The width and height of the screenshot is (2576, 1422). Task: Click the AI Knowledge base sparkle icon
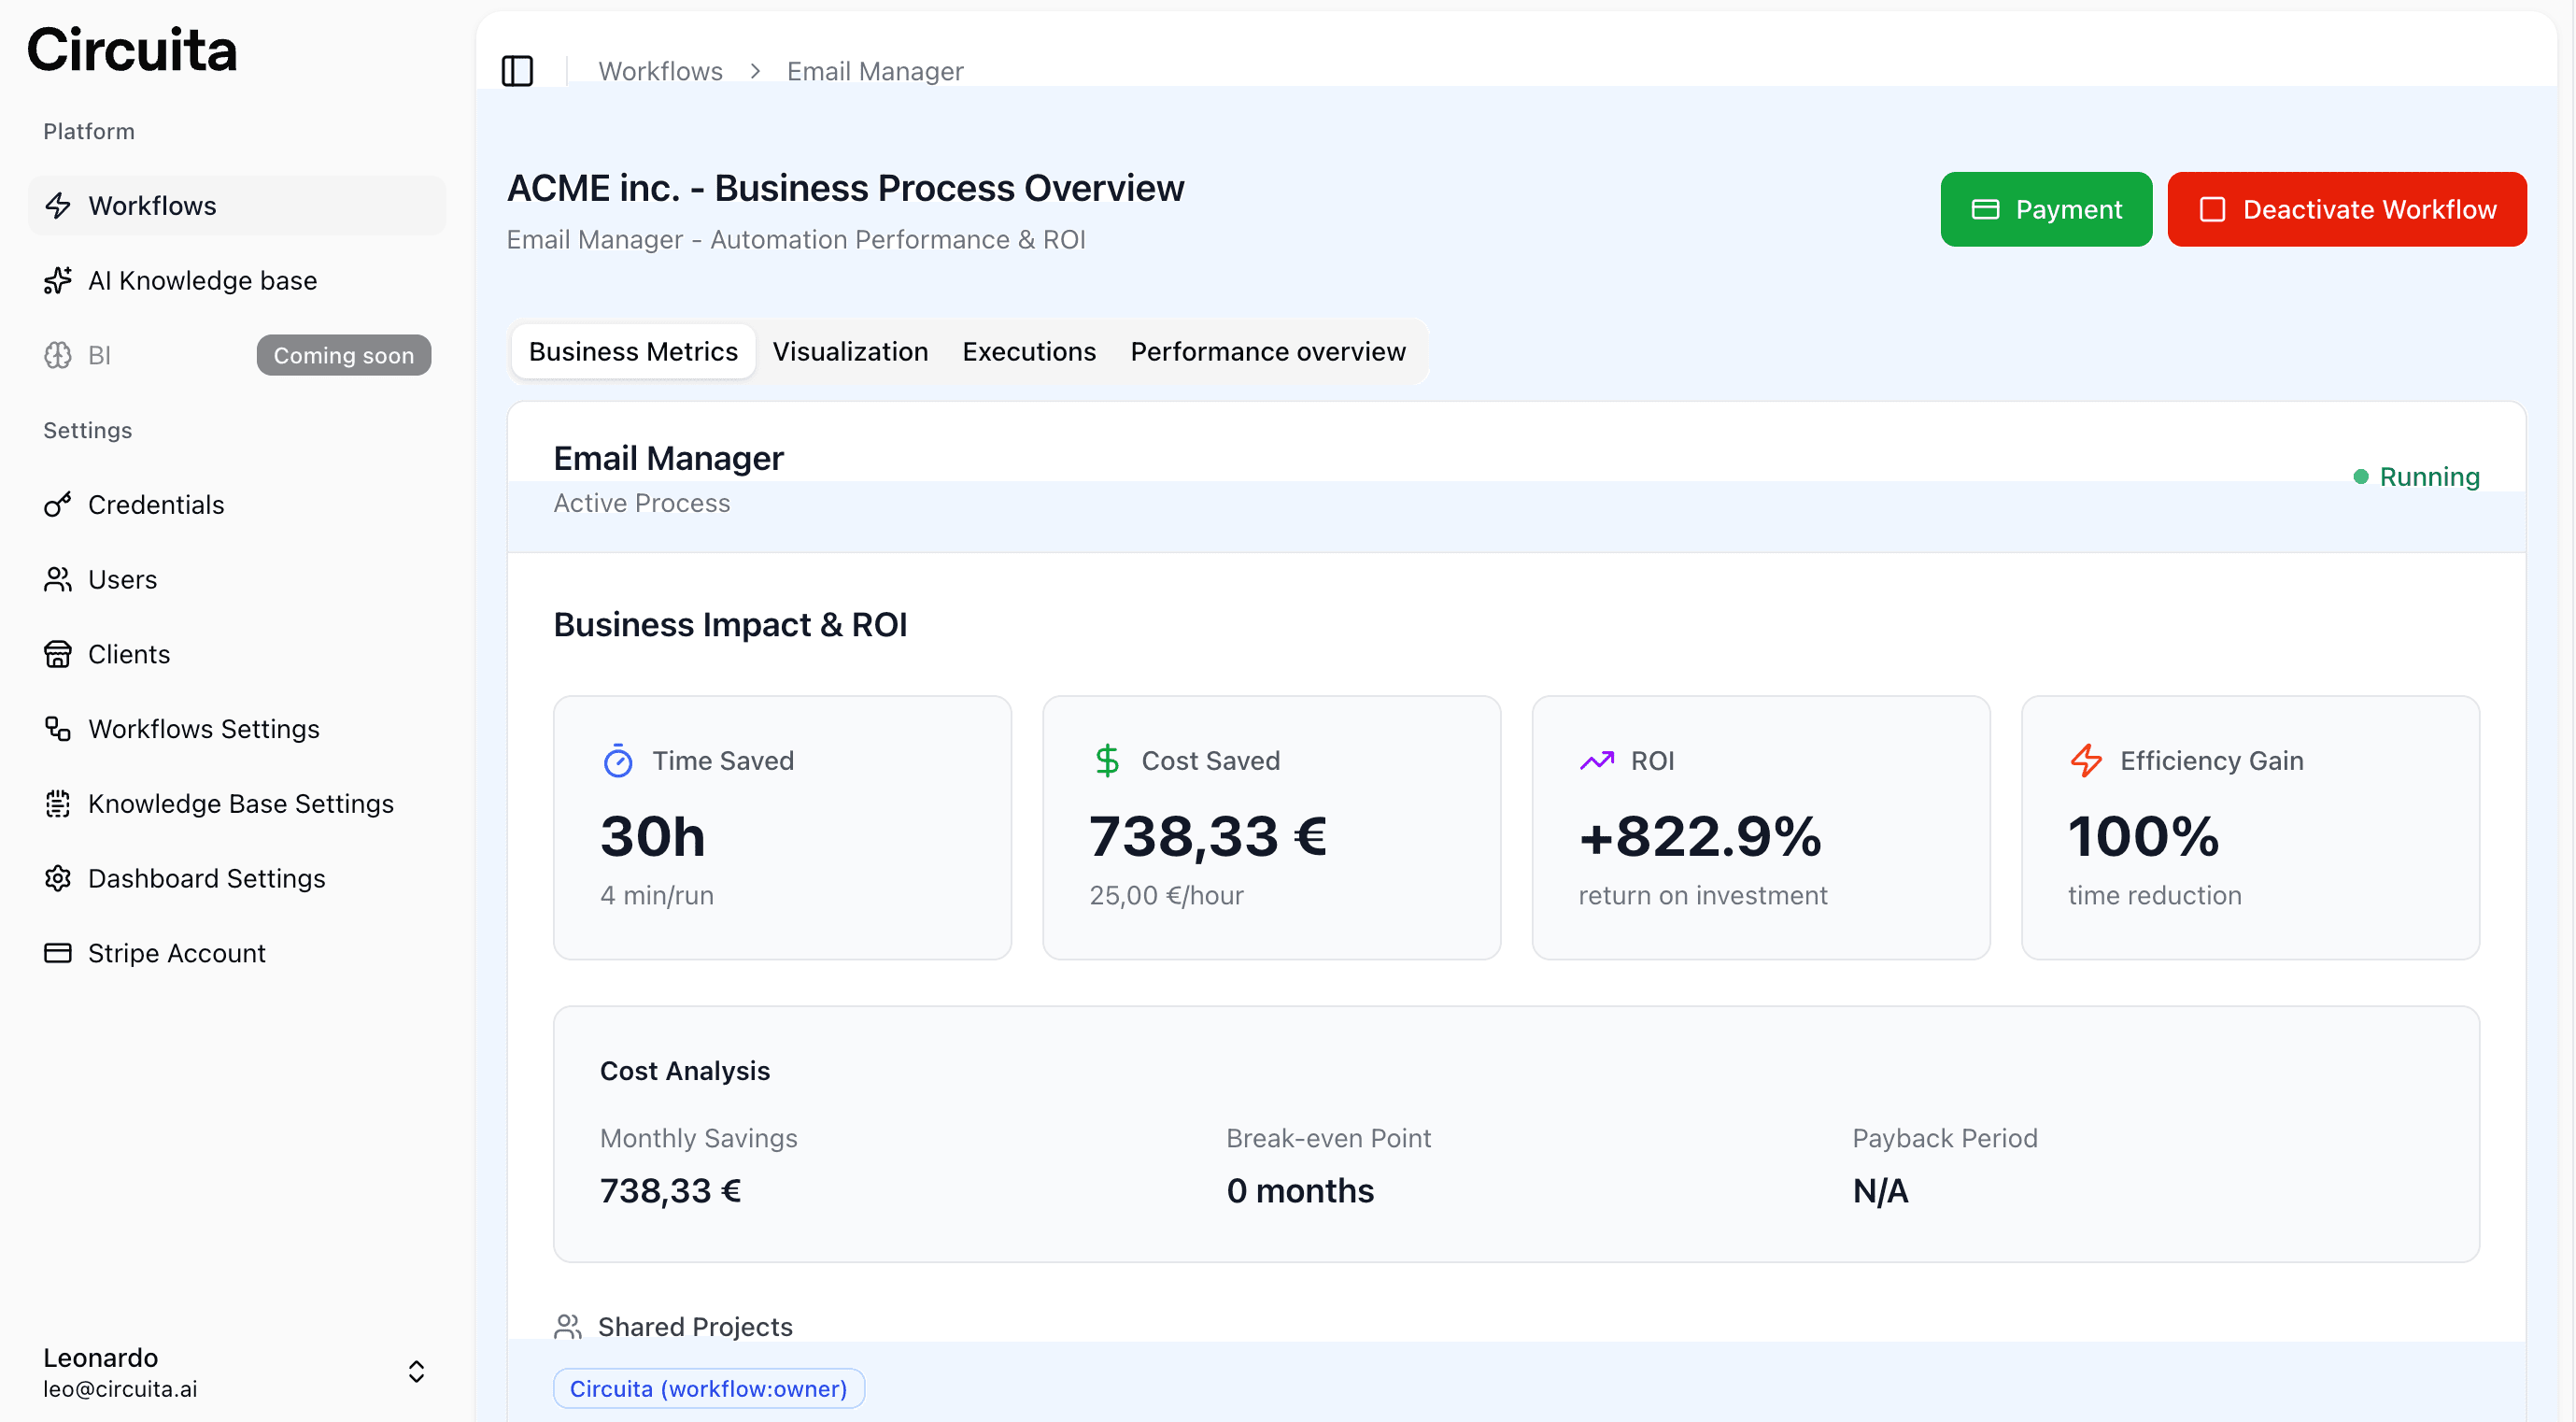click(58, 281)
